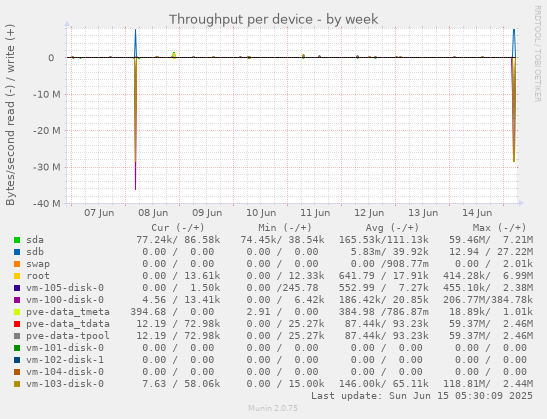The height and width of the screenshot is (419, 547).
Task: Click sda max value 59.46M/ 7.21M
Action: point(491,240)
